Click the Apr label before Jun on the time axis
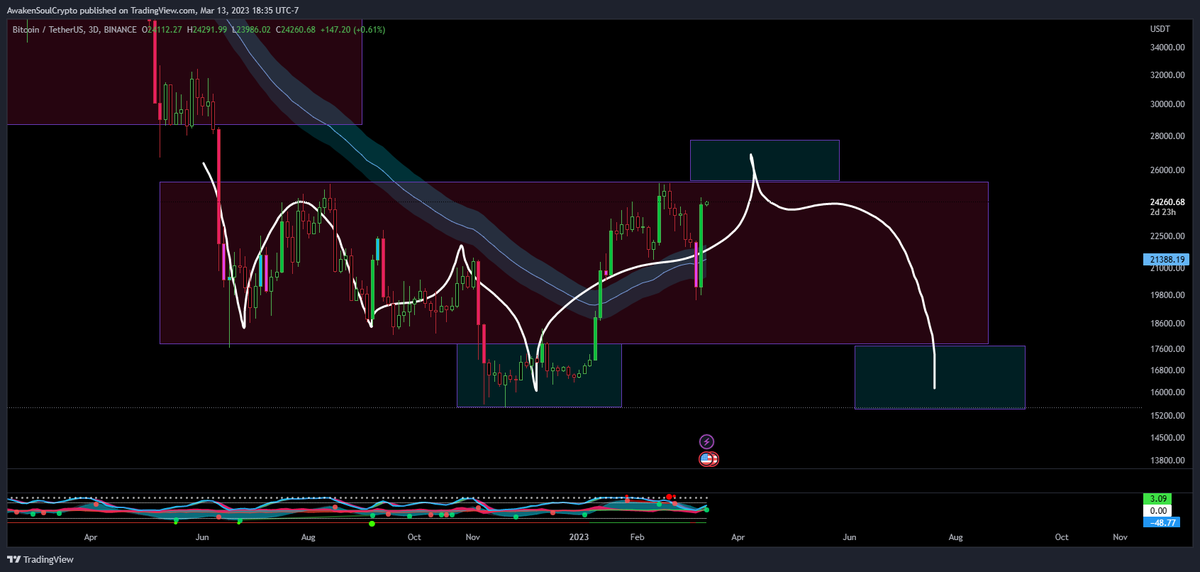This screenshot has width=1200, height=572. (x=92, y=537)
